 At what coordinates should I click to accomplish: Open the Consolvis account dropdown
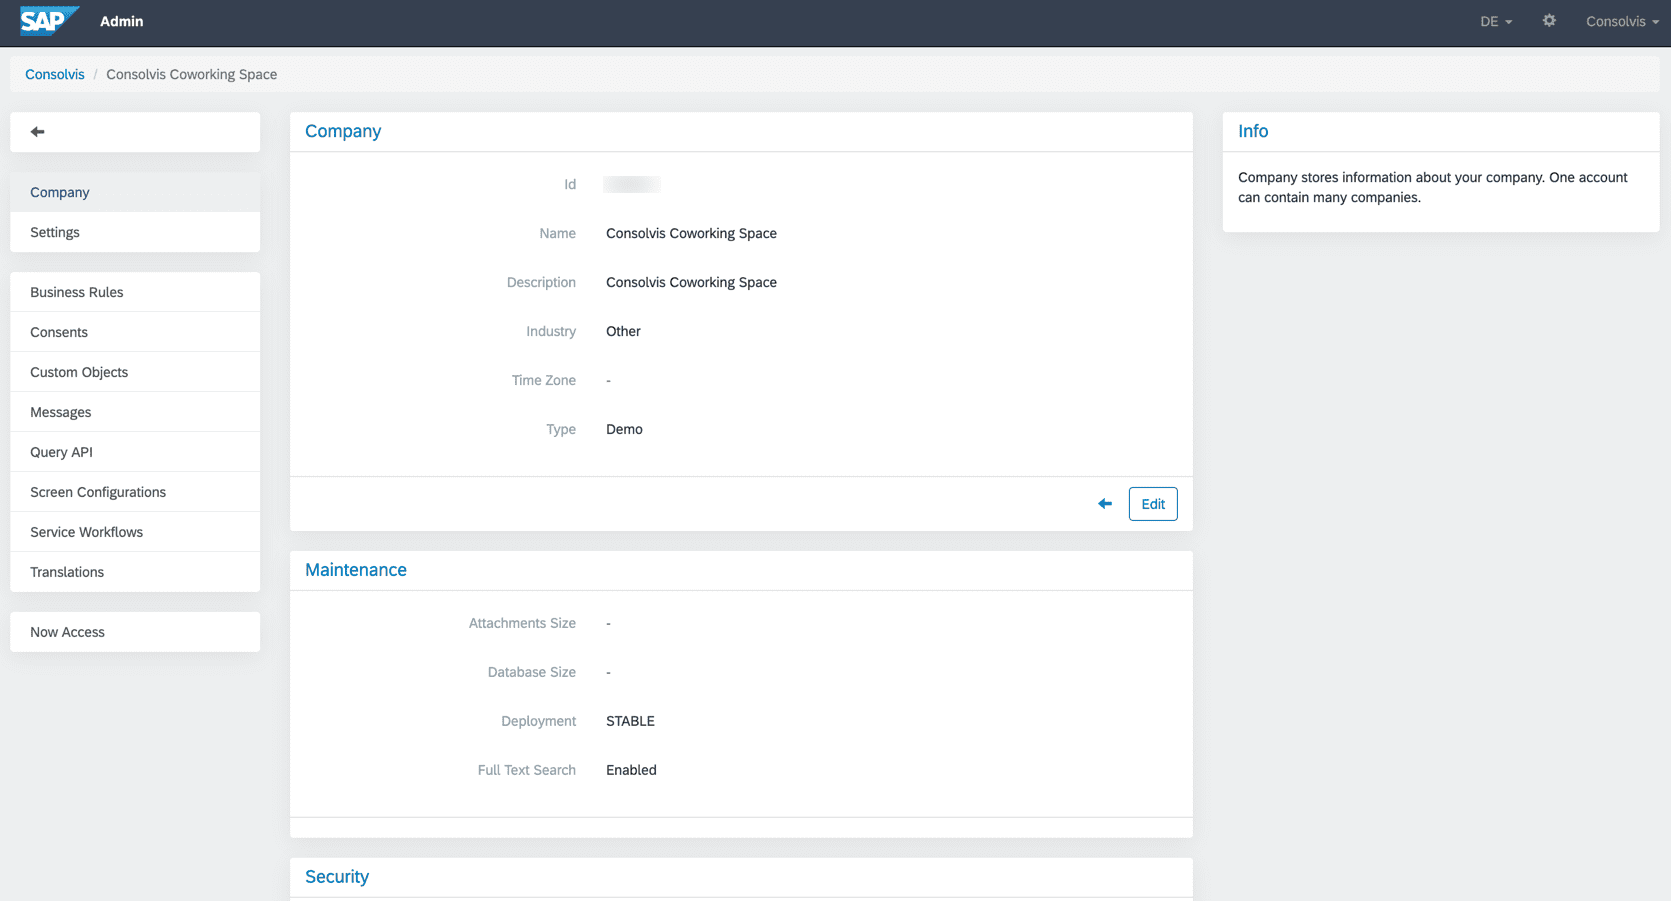point(1622,21)
